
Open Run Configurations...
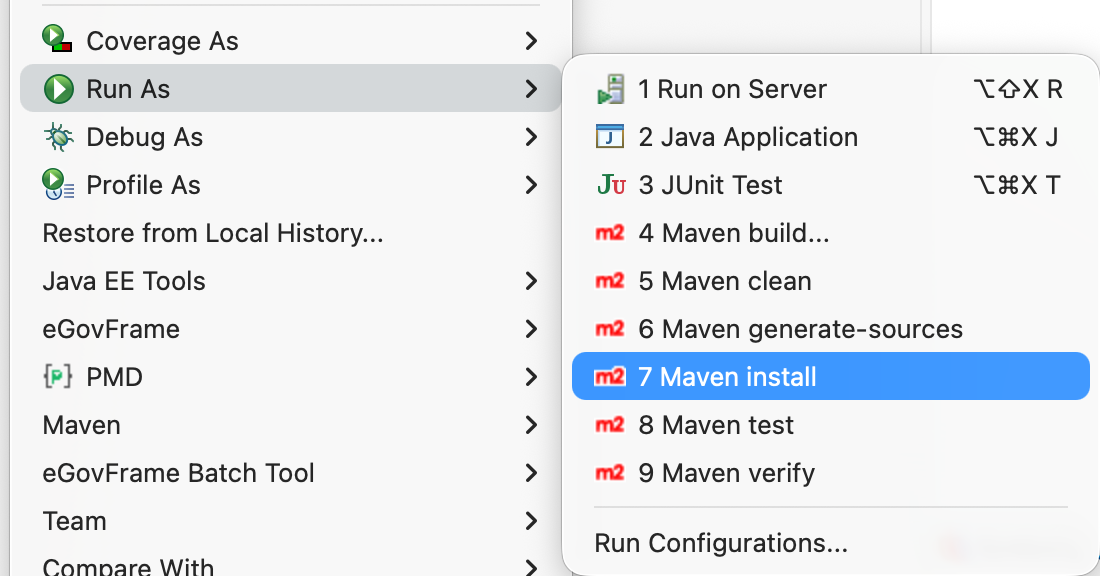721,543
